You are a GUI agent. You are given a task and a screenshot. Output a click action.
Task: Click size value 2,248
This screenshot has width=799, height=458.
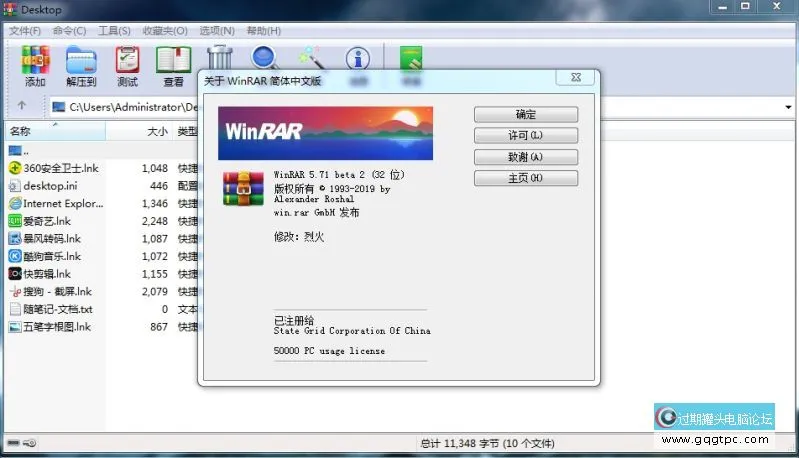[155, 221]
